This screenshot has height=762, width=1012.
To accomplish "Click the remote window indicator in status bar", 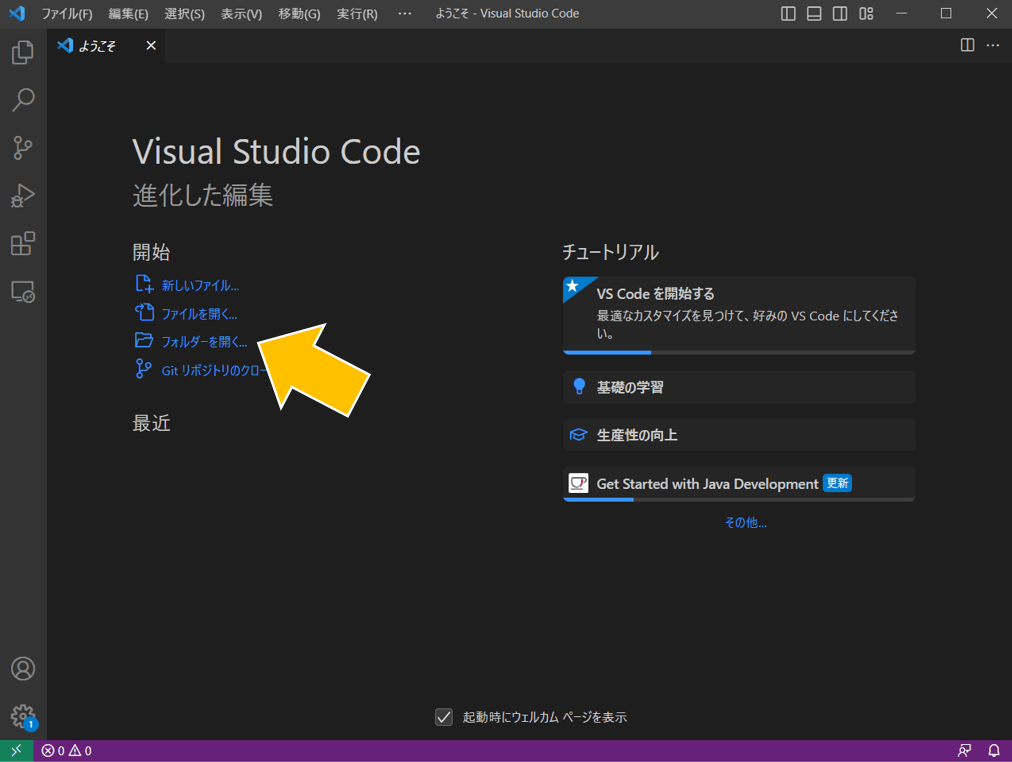I will 16,750.
